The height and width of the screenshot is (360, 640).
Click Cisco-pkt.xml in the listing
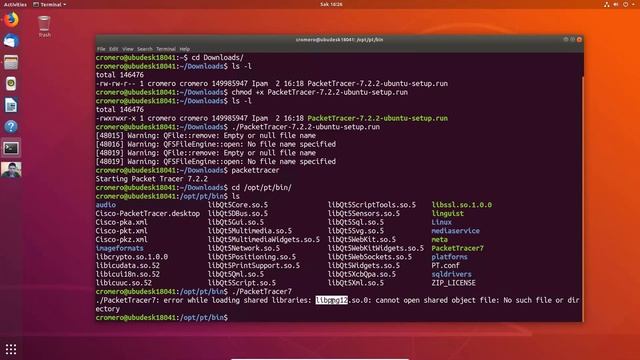click(122, 231)
